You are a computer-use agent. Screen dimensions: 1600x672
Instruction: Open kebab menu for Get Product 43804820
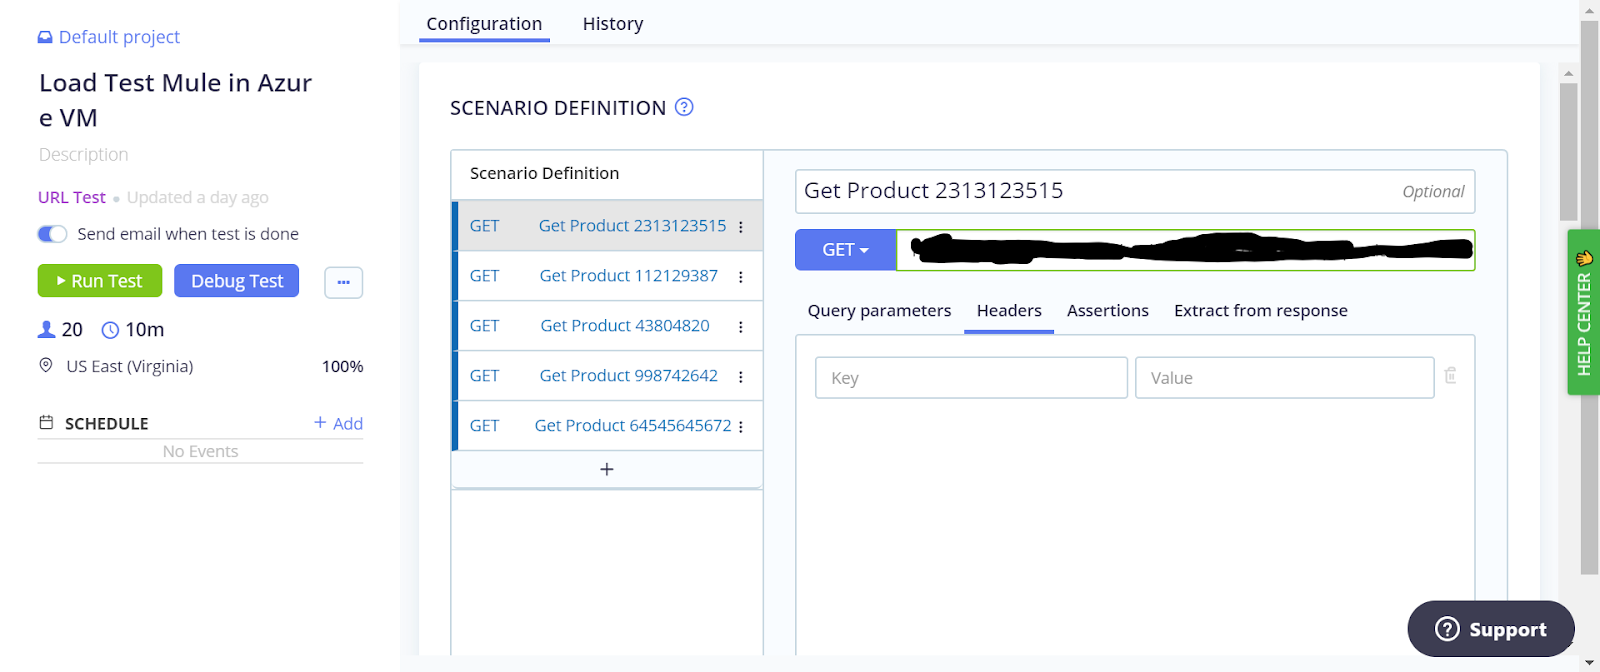(741, 327)
